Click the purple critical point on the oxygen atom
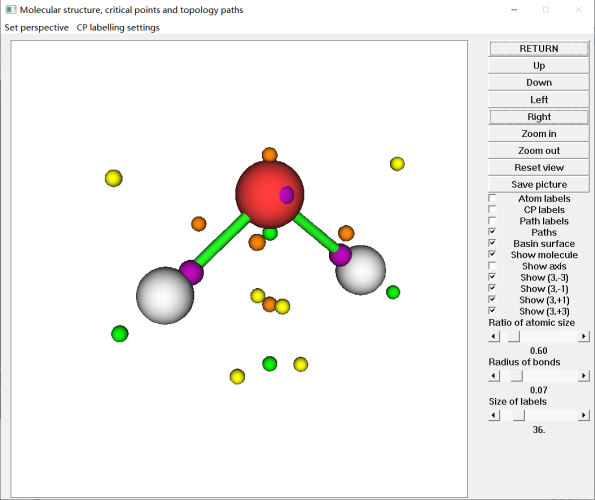 (287, 195)
